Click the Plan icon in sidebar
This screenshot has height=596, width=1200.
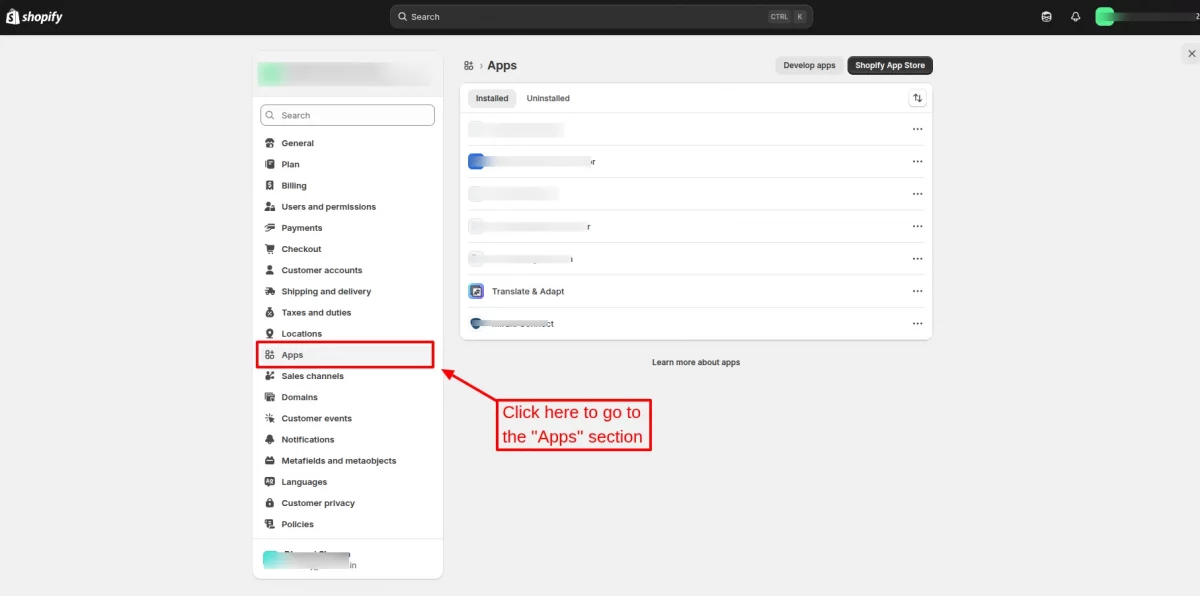tap(270, 164)
